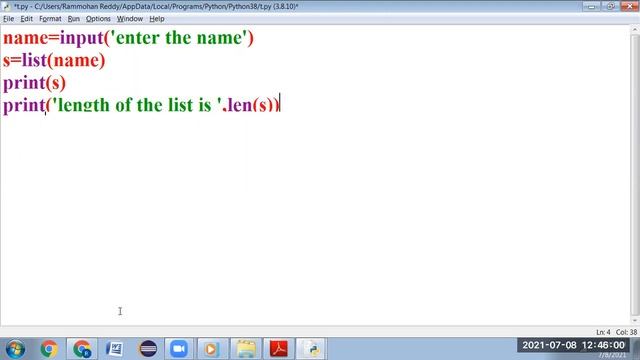Open Zoom from taskbar

[x=179, y=349]
